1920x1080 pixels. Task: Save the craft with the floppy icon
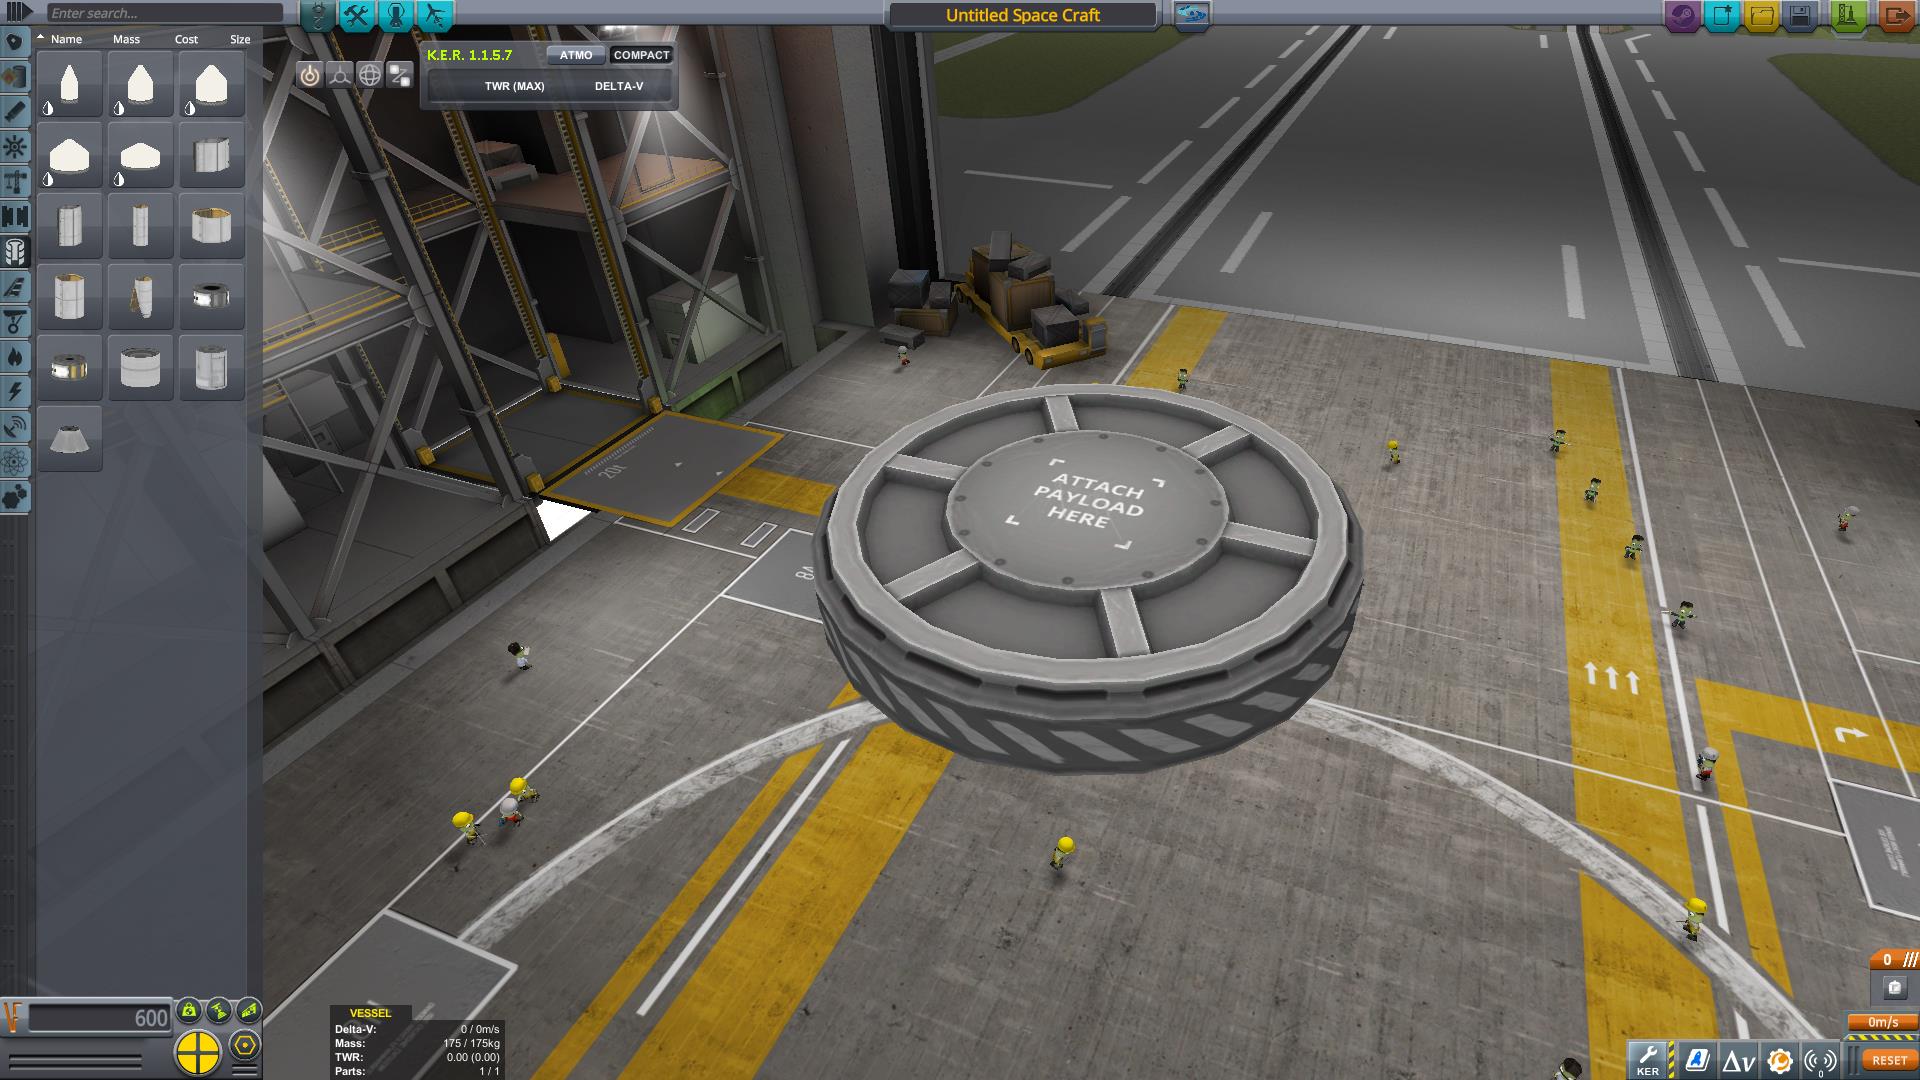pyautogui.click(x=1801, y=15)
